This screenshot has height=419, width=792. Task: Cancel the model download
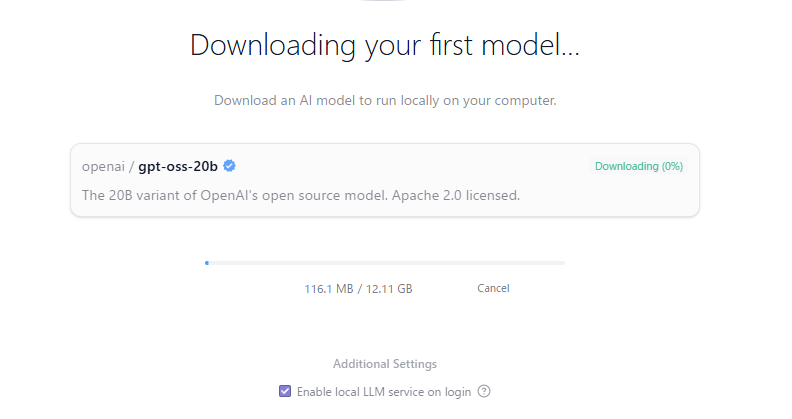(493, 288)
